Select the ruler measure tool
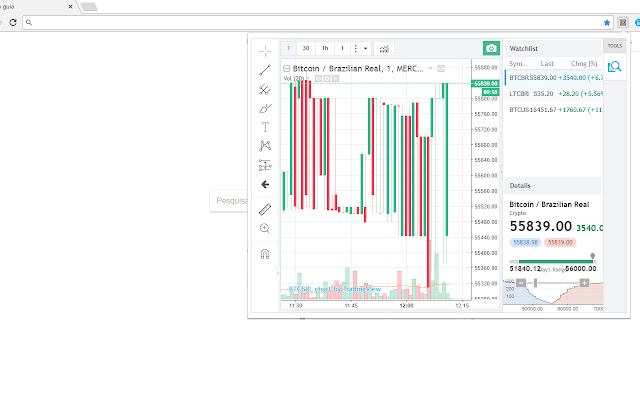The width and height of the screenshot is (640, 400). (265, 209)
